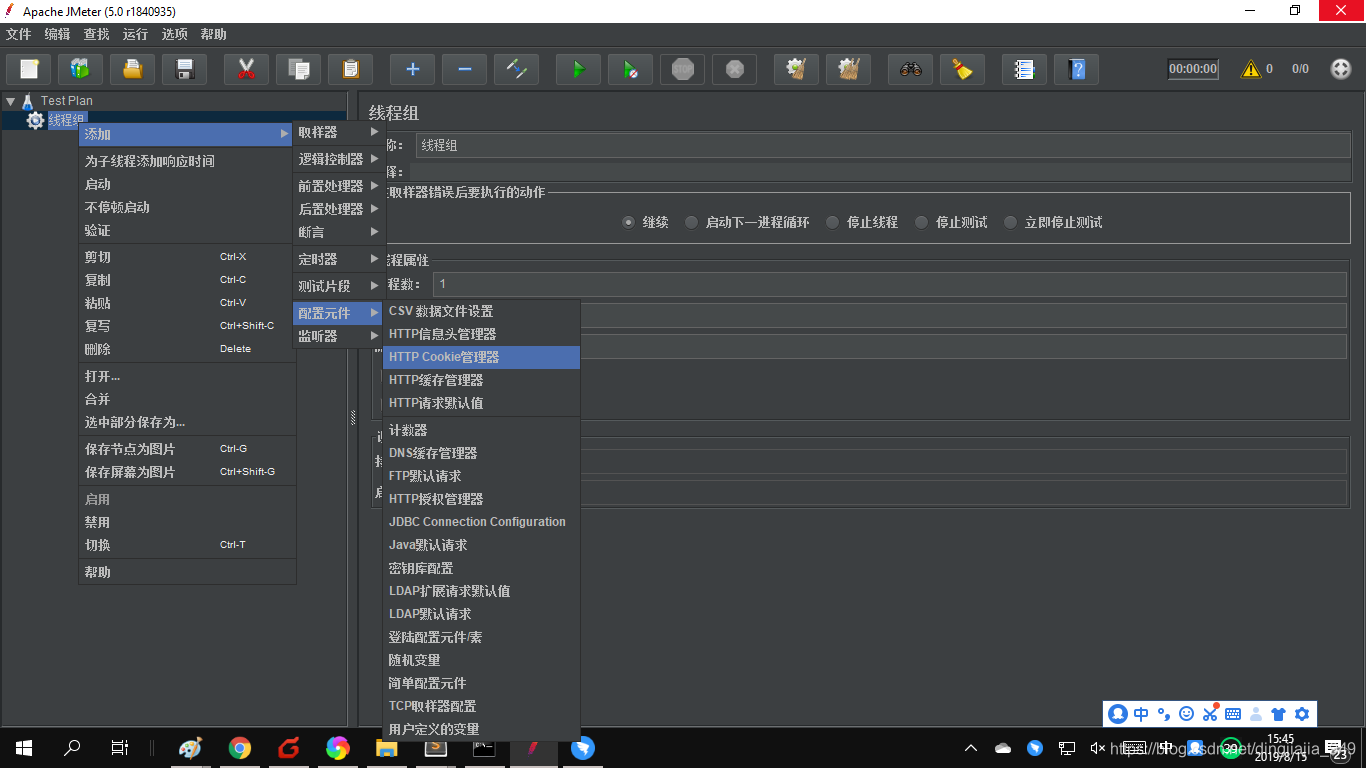This screenshot has height=768, width=1366.
Task: Click Start no pauses icon
Action: tap(630, 69)
